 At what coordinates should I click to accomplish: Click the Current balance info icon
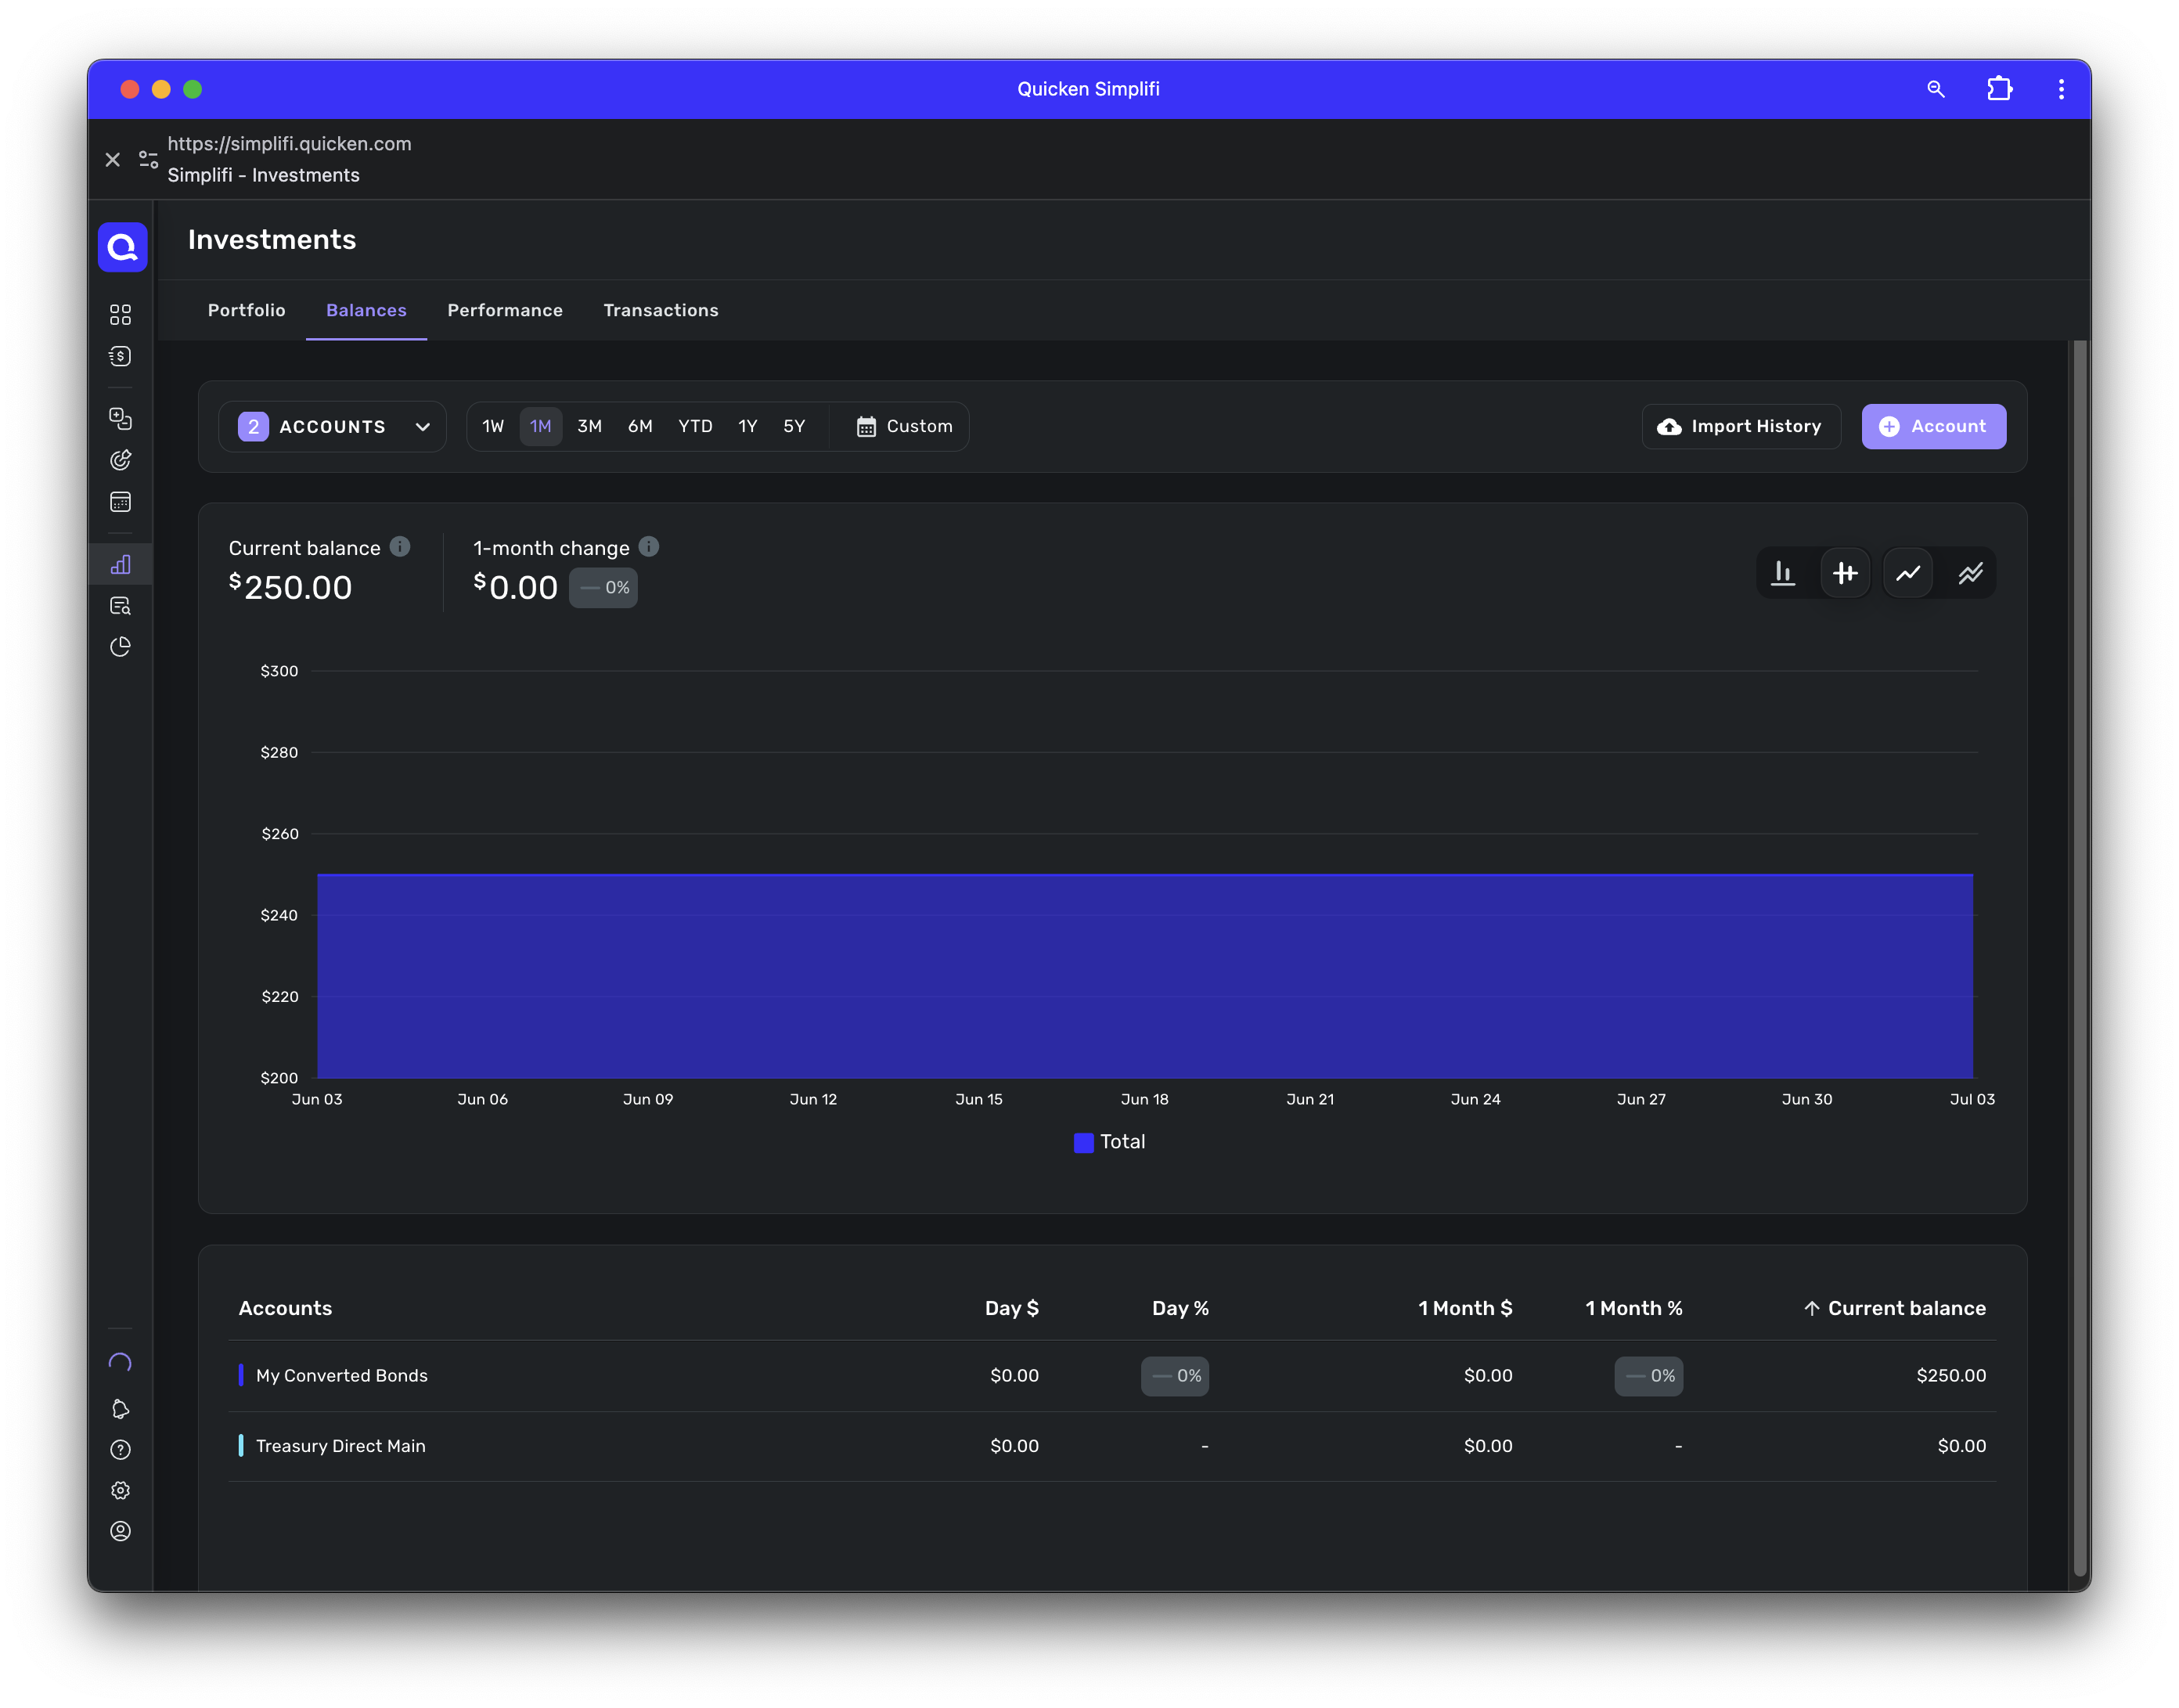[400, 546]
